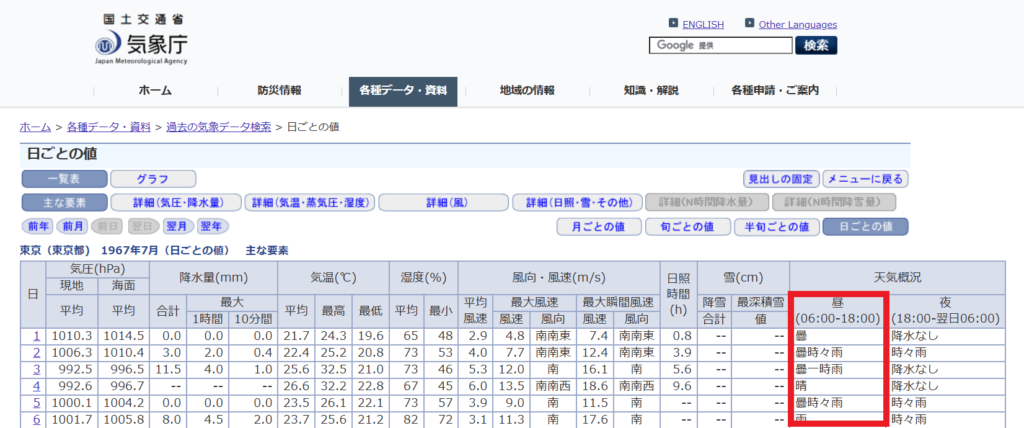This screenshot has width=1024, height=428.
Task: Click the Japan Meteorological Agency logo
Action: pyautogui.click(x=141, y=41)
